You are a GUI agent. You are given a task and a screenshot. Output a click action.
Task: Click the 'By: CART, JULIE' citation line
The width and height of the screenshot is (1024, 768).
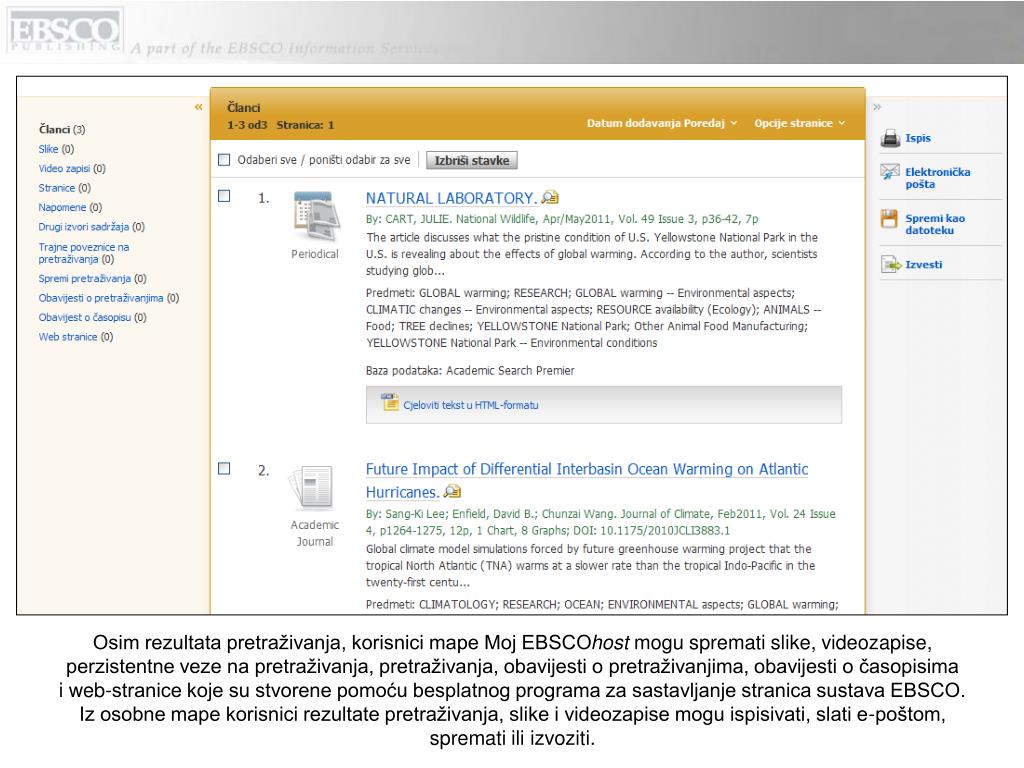pos(562,219)
